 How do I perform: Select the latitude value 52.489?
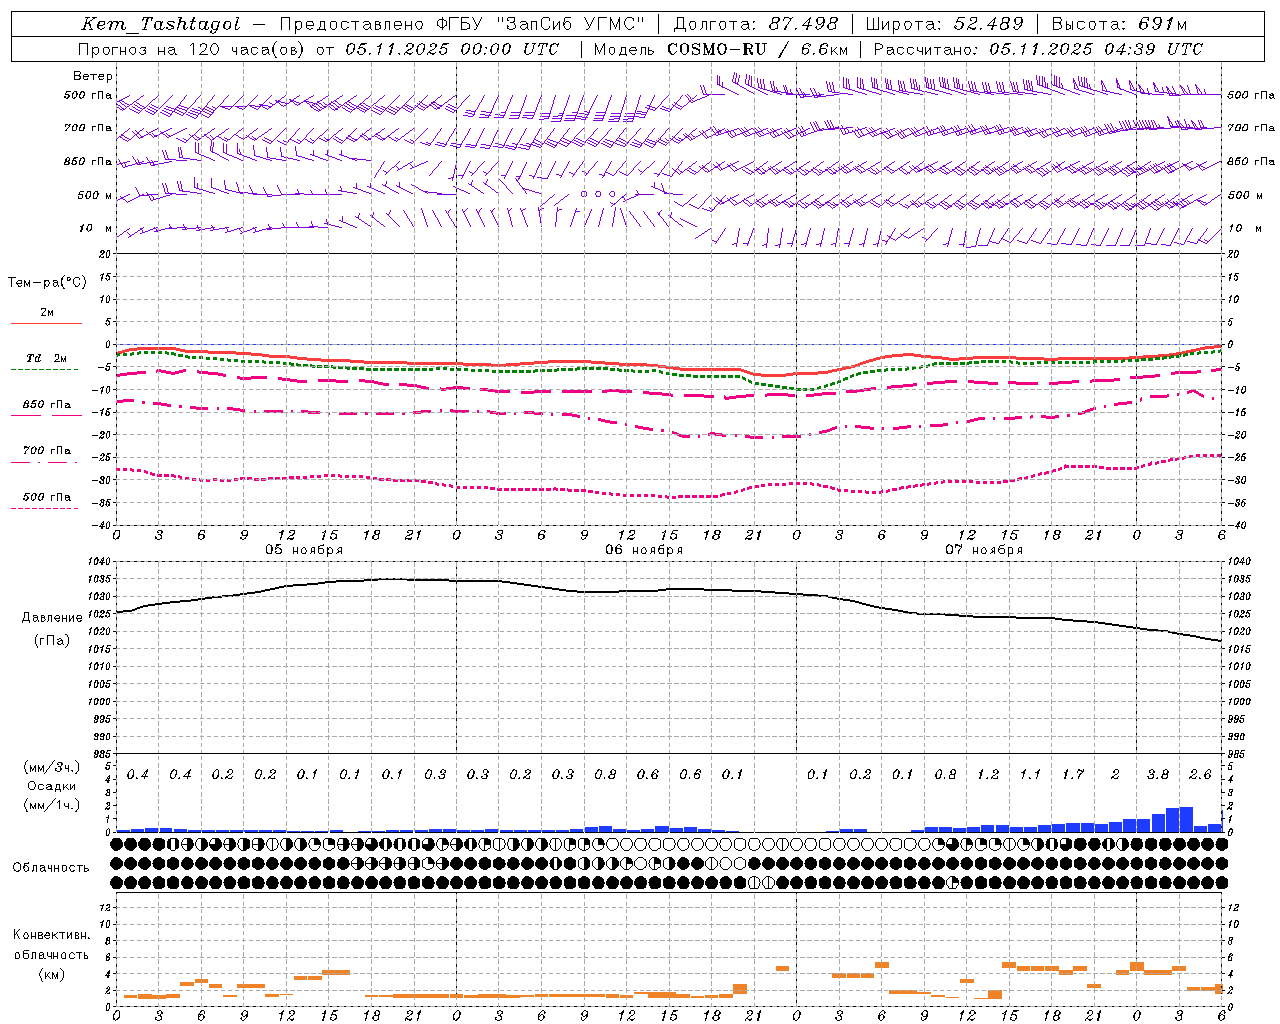[988, 24]
